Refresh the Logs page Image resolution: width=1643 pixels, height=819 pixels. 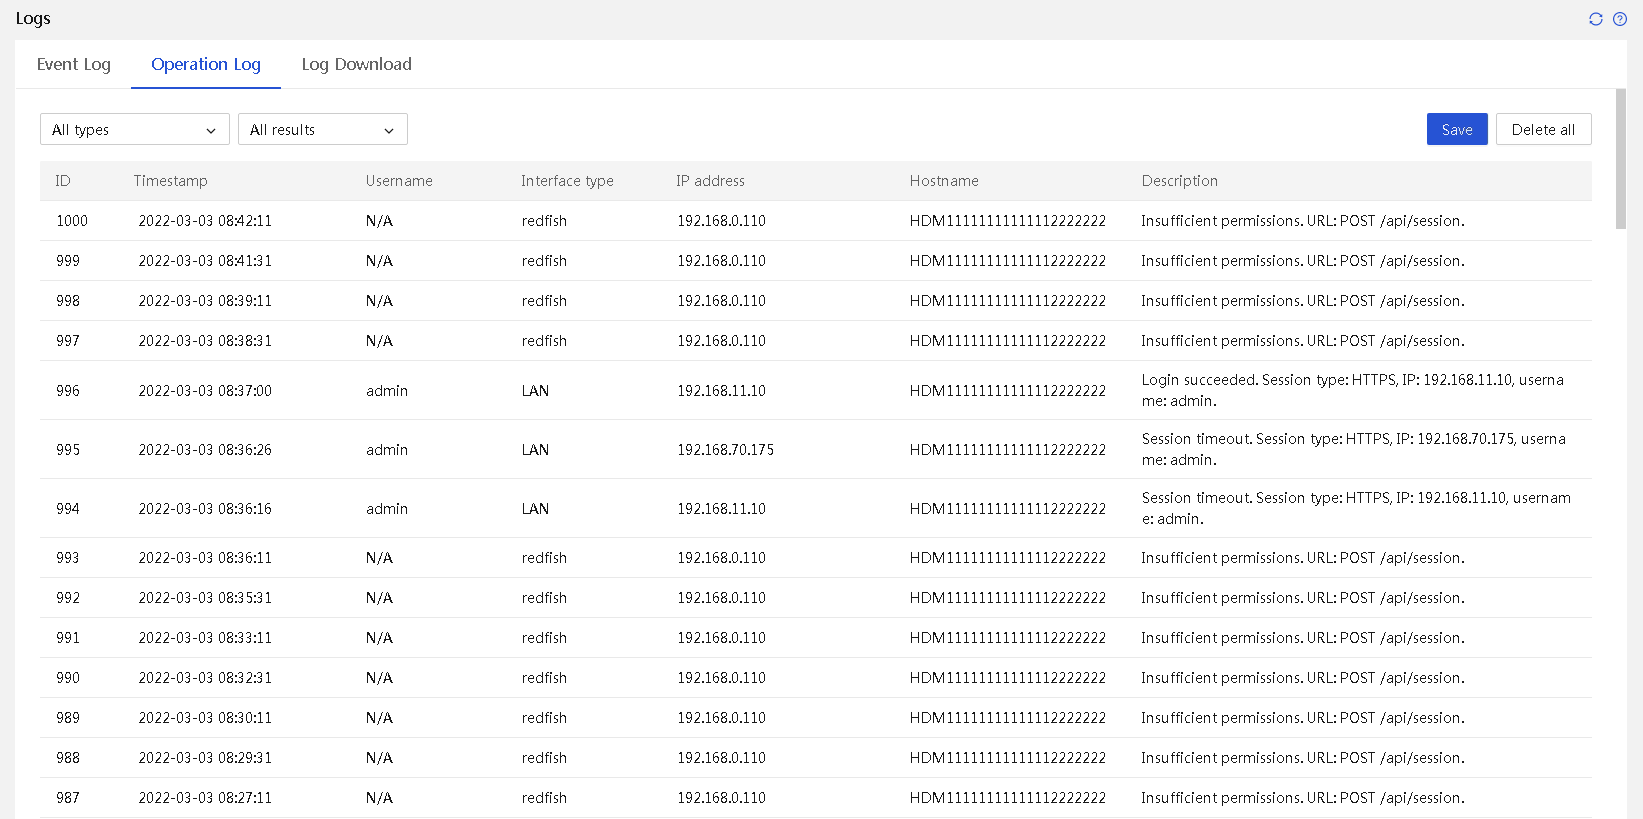tap(1596, 19)
